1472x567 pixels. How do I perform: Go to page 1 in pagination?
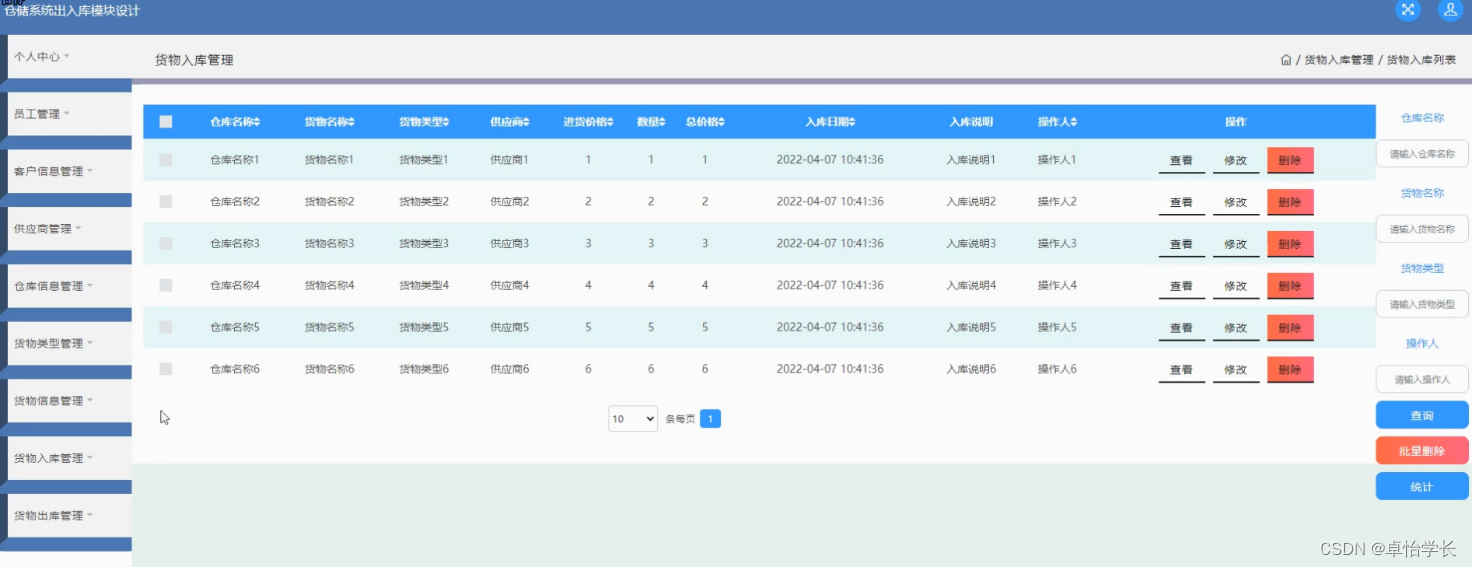710,419
